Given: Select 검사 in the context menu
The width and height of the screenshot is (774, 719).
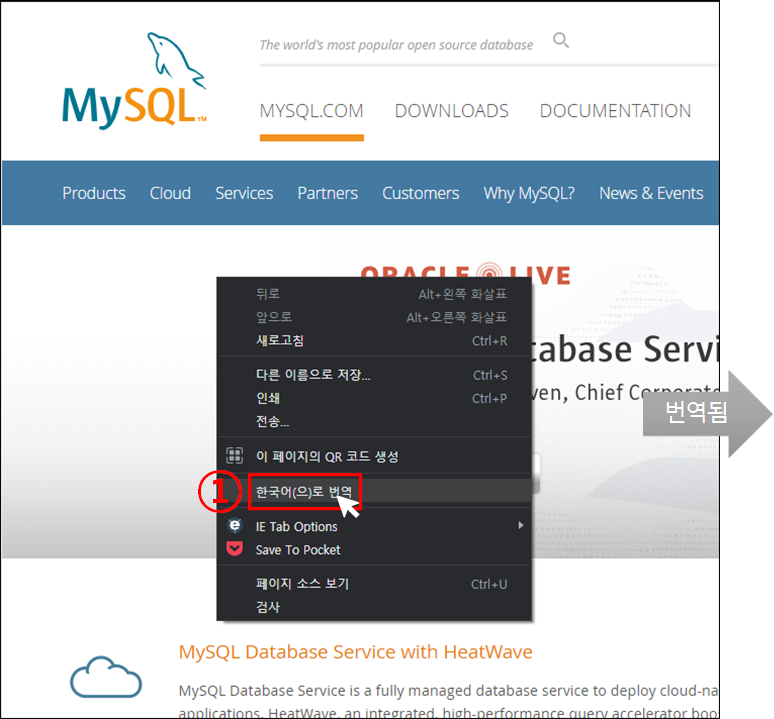Looking at the screenshot, I should (374, 607).
